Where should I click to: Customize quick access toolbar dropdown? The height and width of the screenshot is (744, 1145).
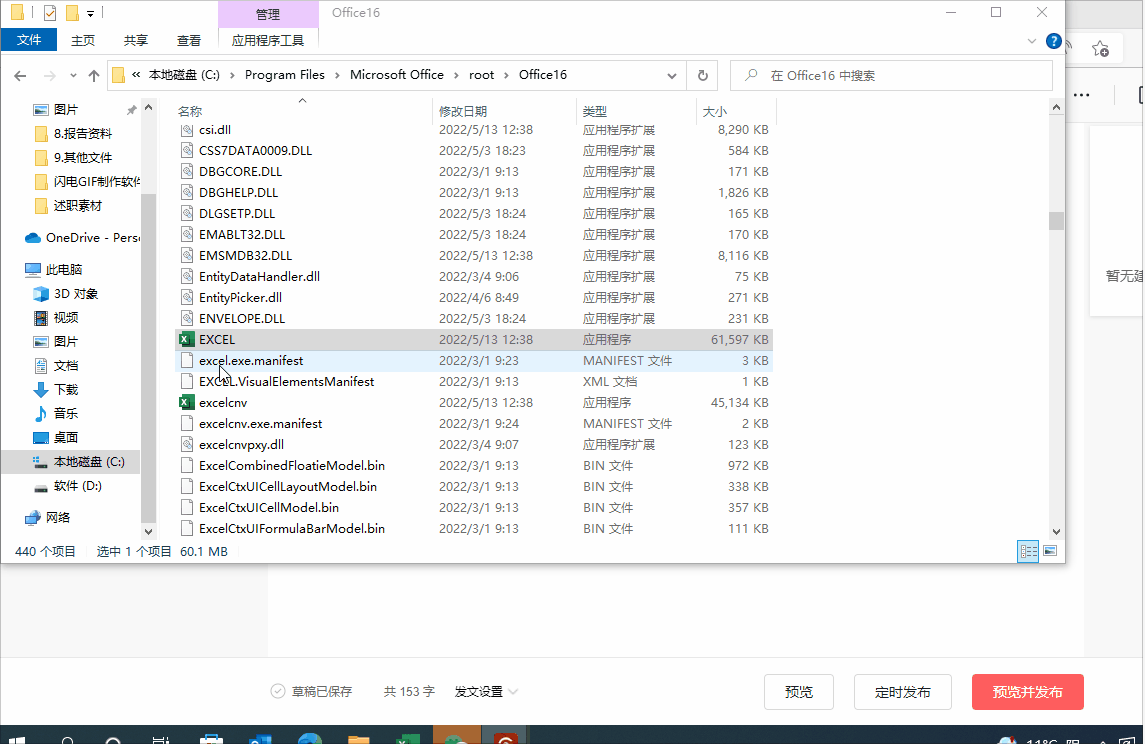(91, 13)
